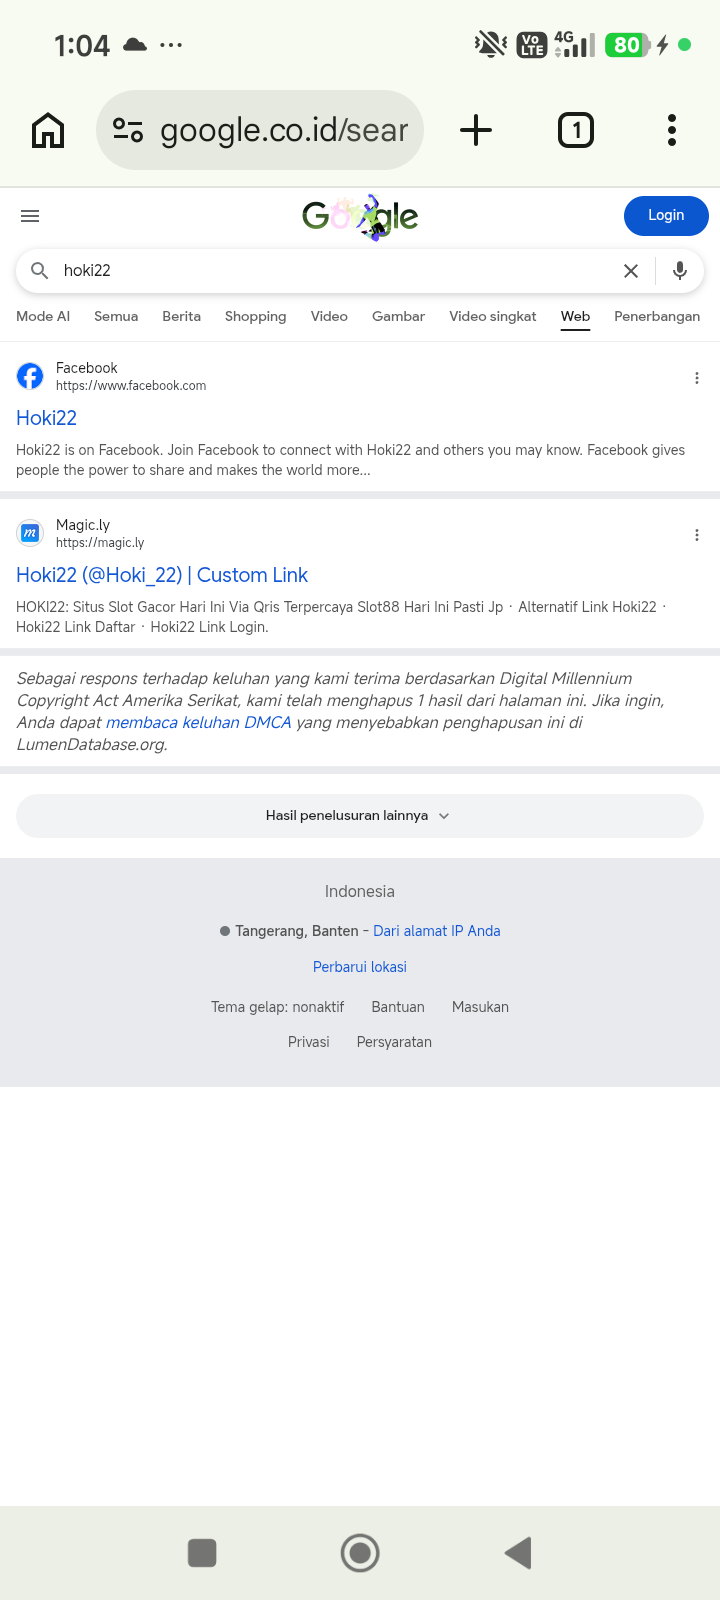Image resolution: width=720 pixels, height=1600 pixels.
Task: Switch to the Gambar tab
Action: click(x=398, y=316)
